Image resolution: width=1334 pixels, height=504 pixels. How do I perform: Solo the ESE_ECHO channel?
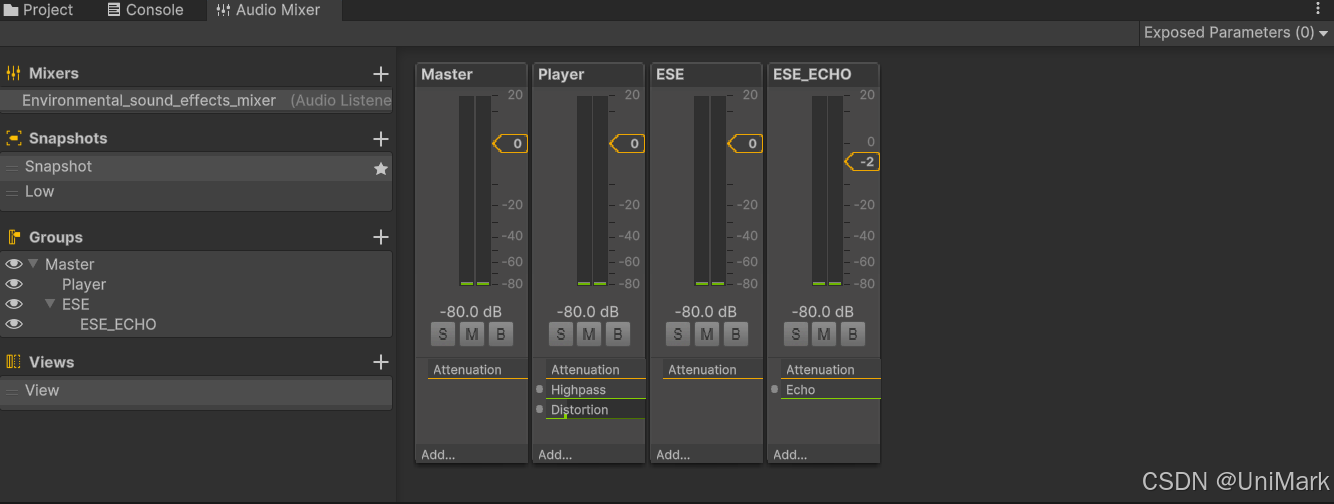(795, 334)
